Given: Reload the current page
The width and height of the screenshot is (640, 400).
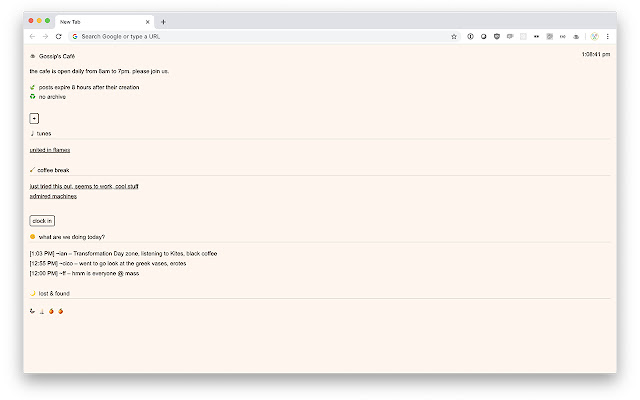Looking at the screenshot, I should point(59,36).
